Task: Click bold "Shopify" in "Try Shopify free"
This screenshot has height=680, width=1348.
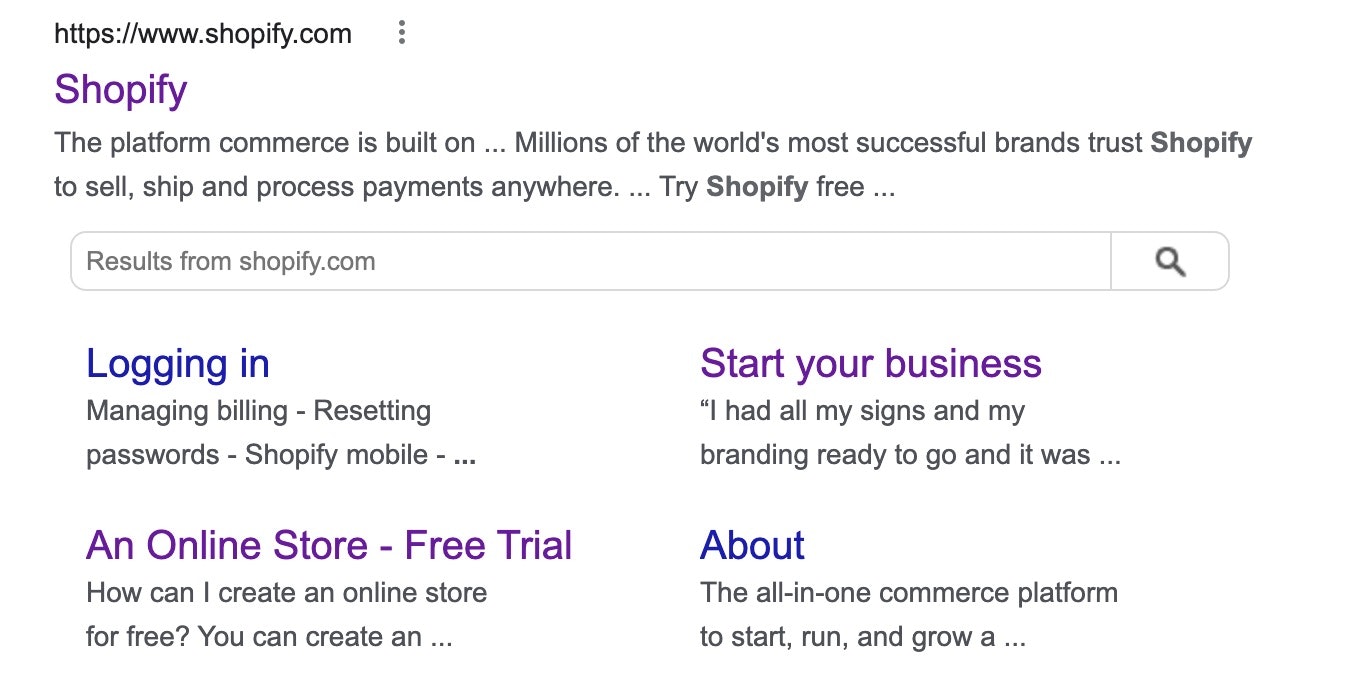Action: click(756, 187)
